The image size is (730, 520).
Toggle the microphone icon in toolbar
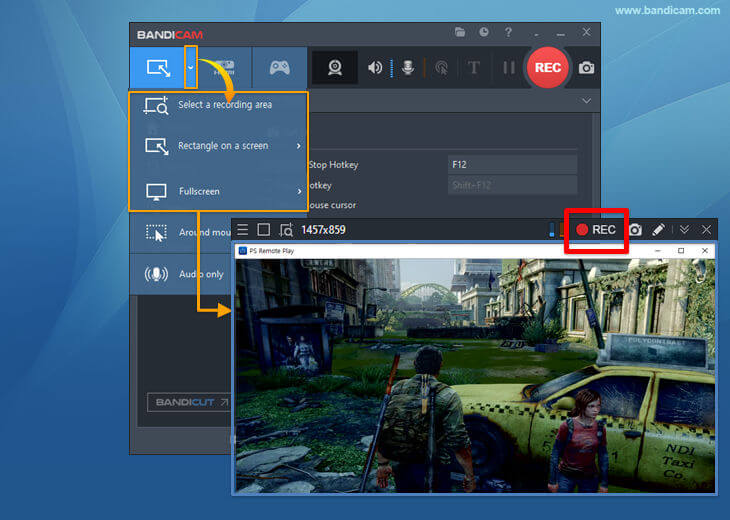(408, 68)
